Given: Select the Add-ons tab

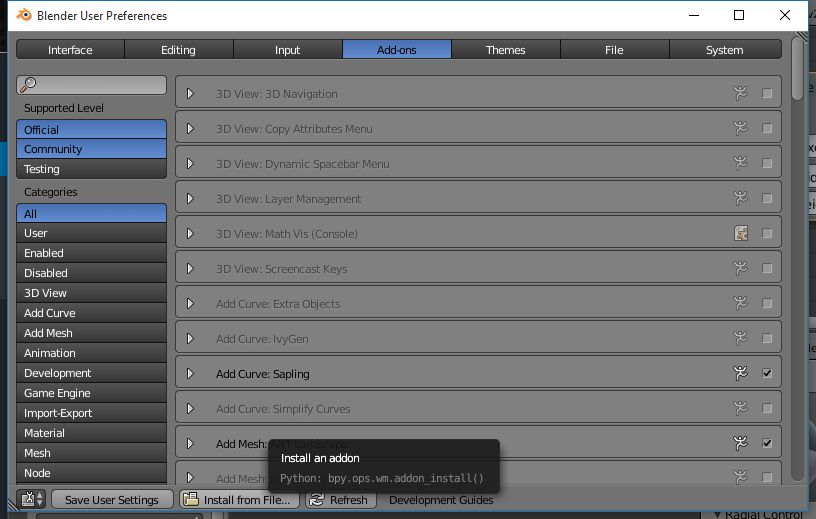Looking at the screenshot, I should pos(397,49).
